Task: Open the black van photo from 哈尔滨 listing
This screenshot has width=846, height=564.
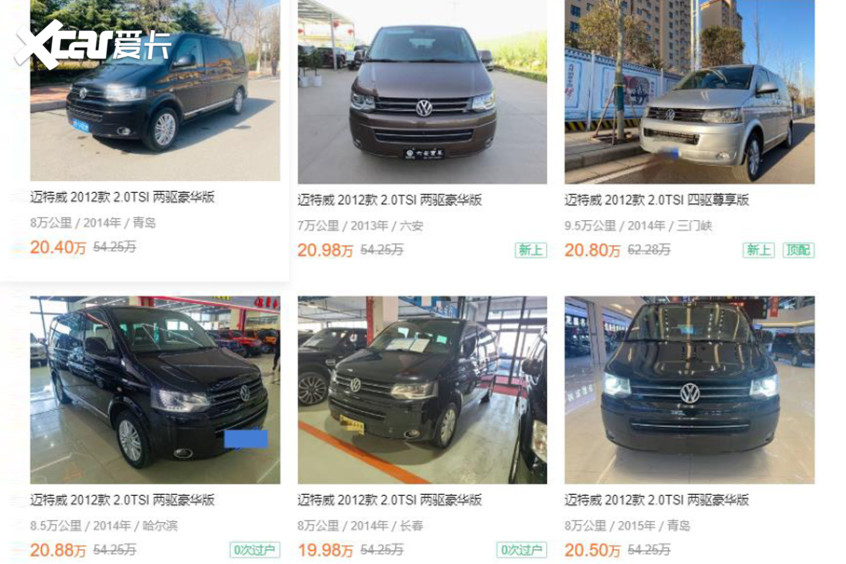Action: 155,390
